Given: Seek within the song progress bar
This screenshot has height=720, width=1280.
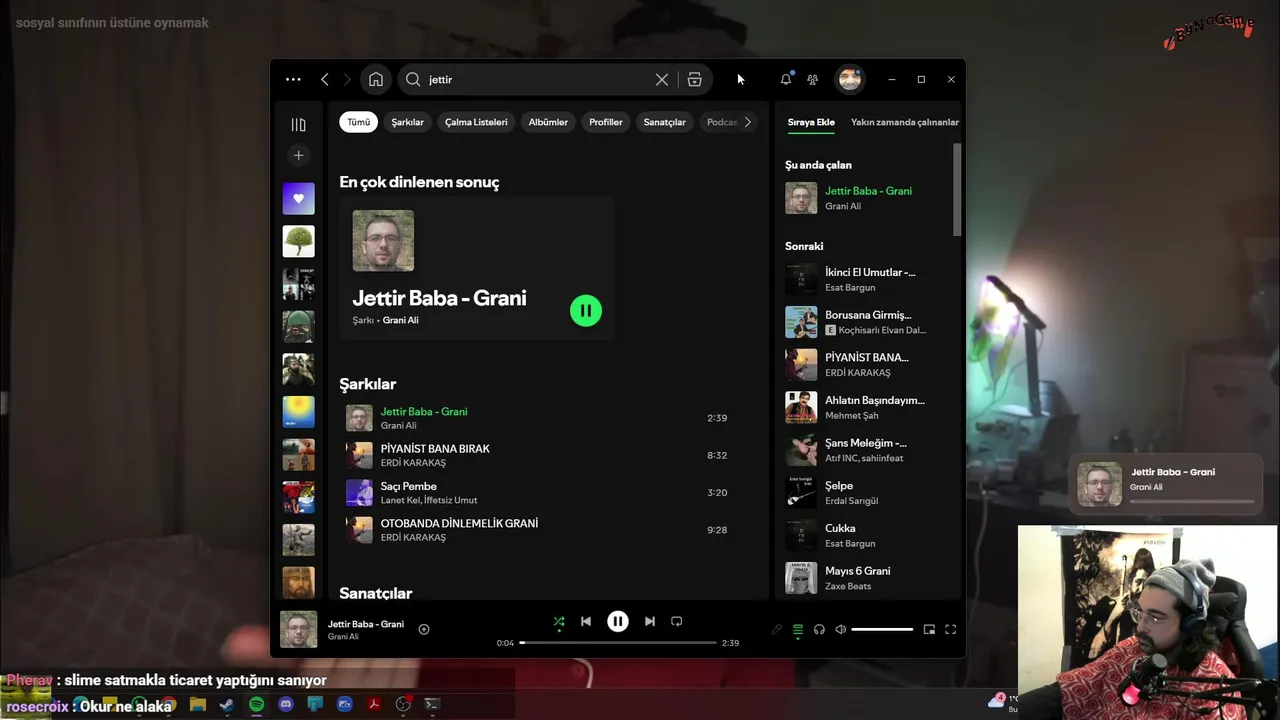Looking at the screenshot, I should point(618,642).
